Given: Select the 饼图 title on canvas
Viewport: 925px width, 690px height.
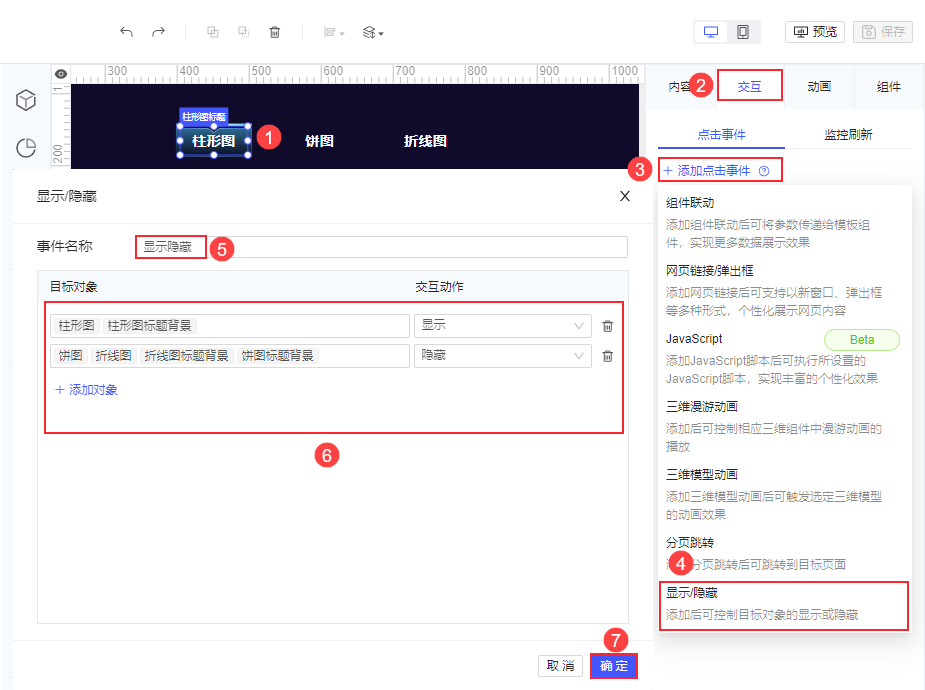Looking at the screenshot, I should [319, 141].
